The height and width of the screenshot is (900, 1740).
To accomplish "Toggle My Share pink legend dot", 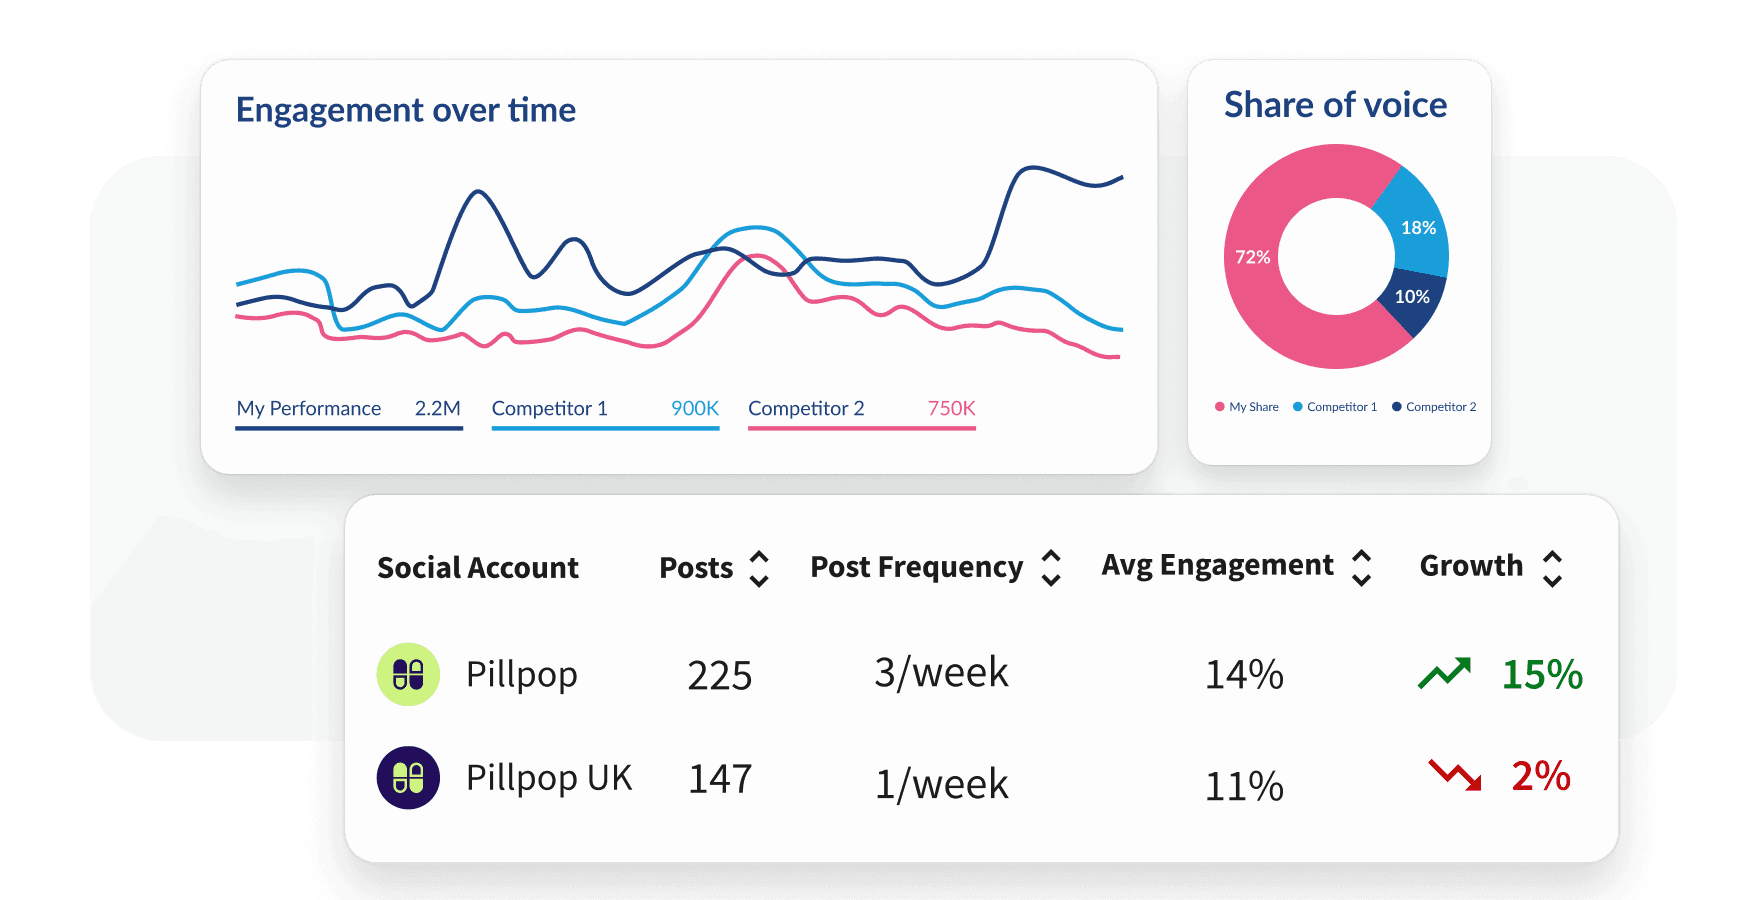I will click(1220, 407).
